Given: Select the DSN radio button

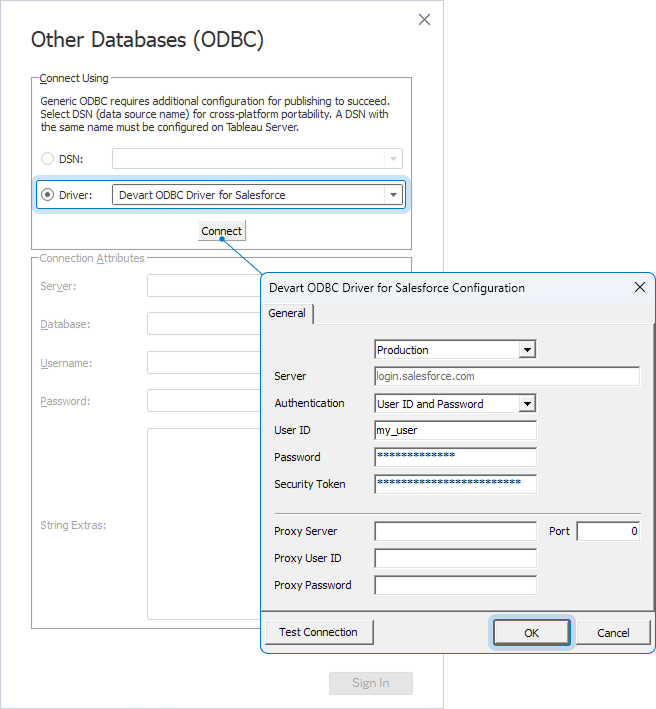Looking at the screenshot, I should coord(47,159).
